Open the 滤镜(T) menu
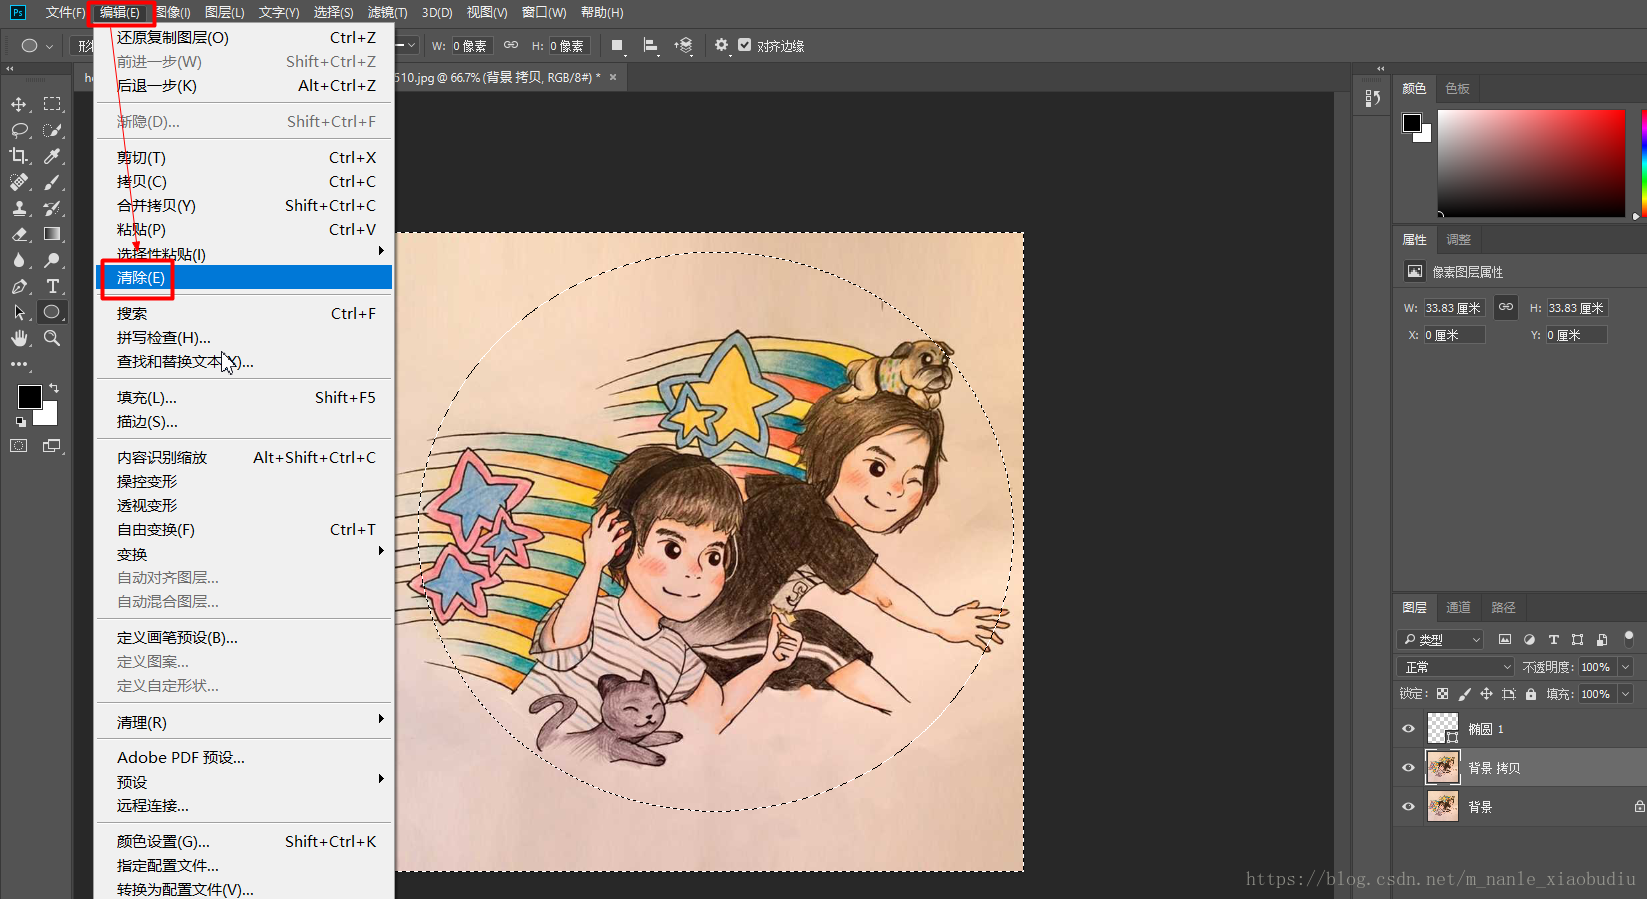Screen dimensions: 1647x899 click(387, 12)
